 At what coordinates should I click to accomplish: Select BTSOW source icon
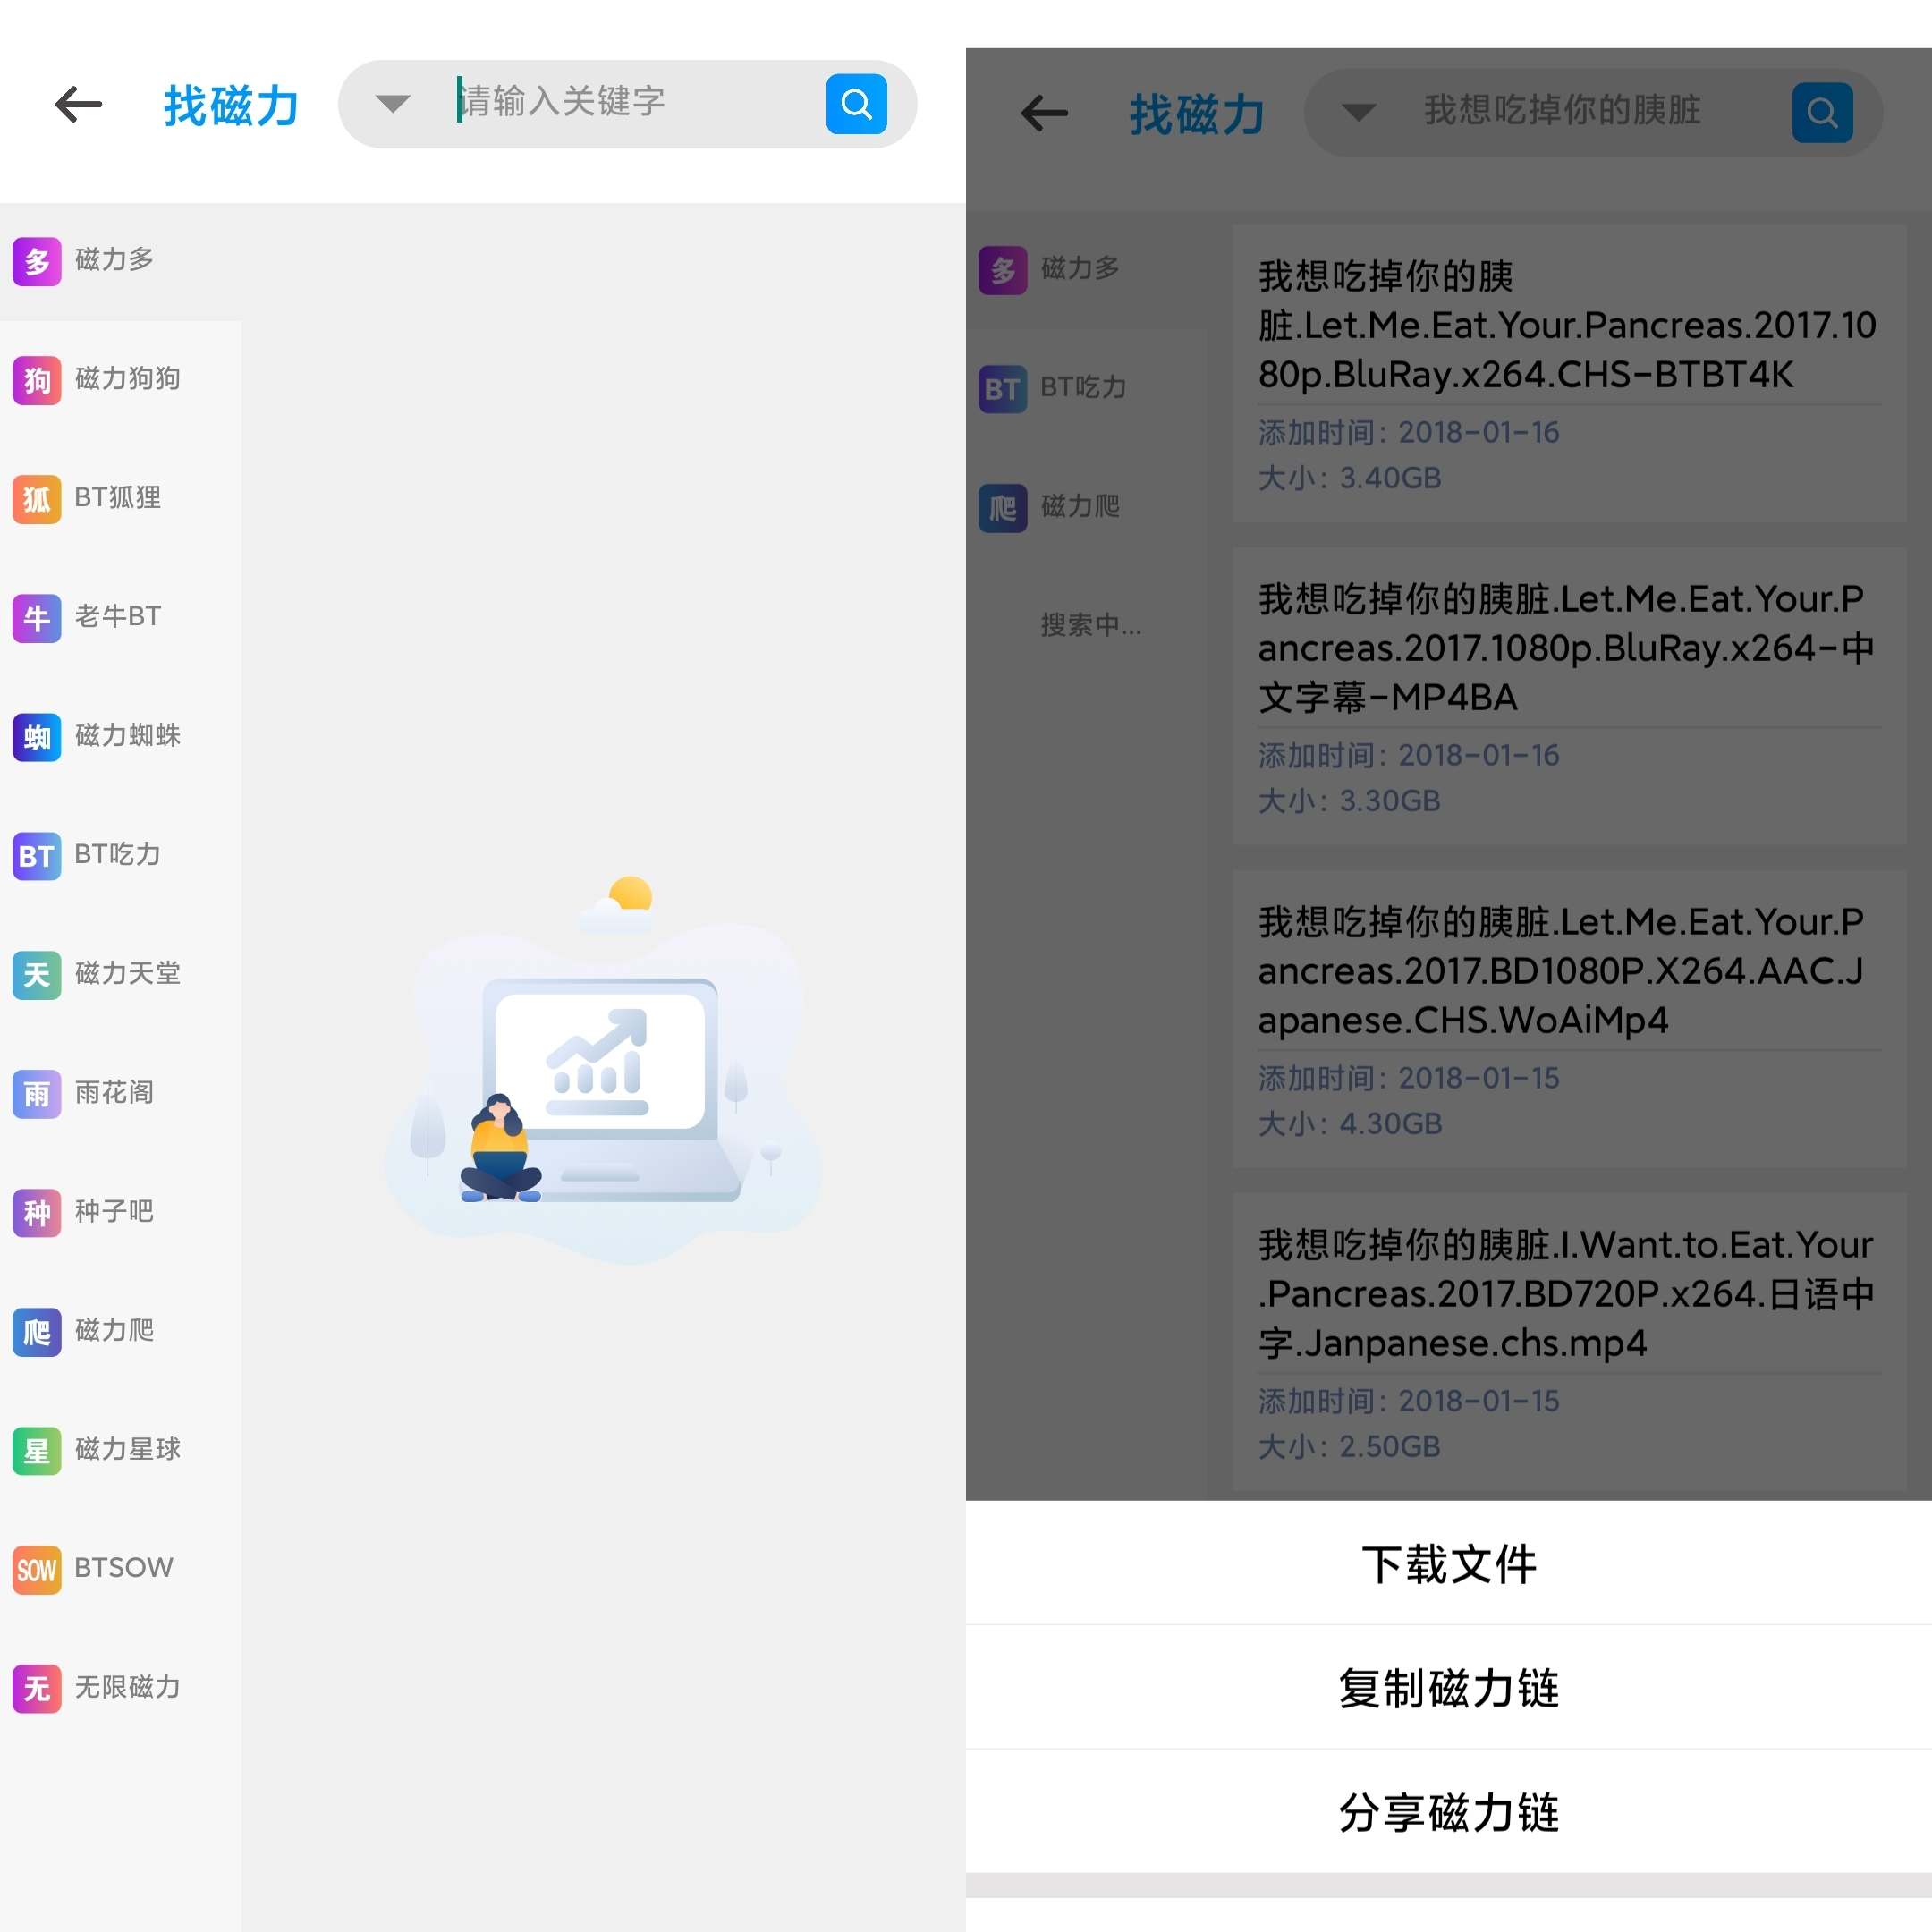pos(37,1570)
